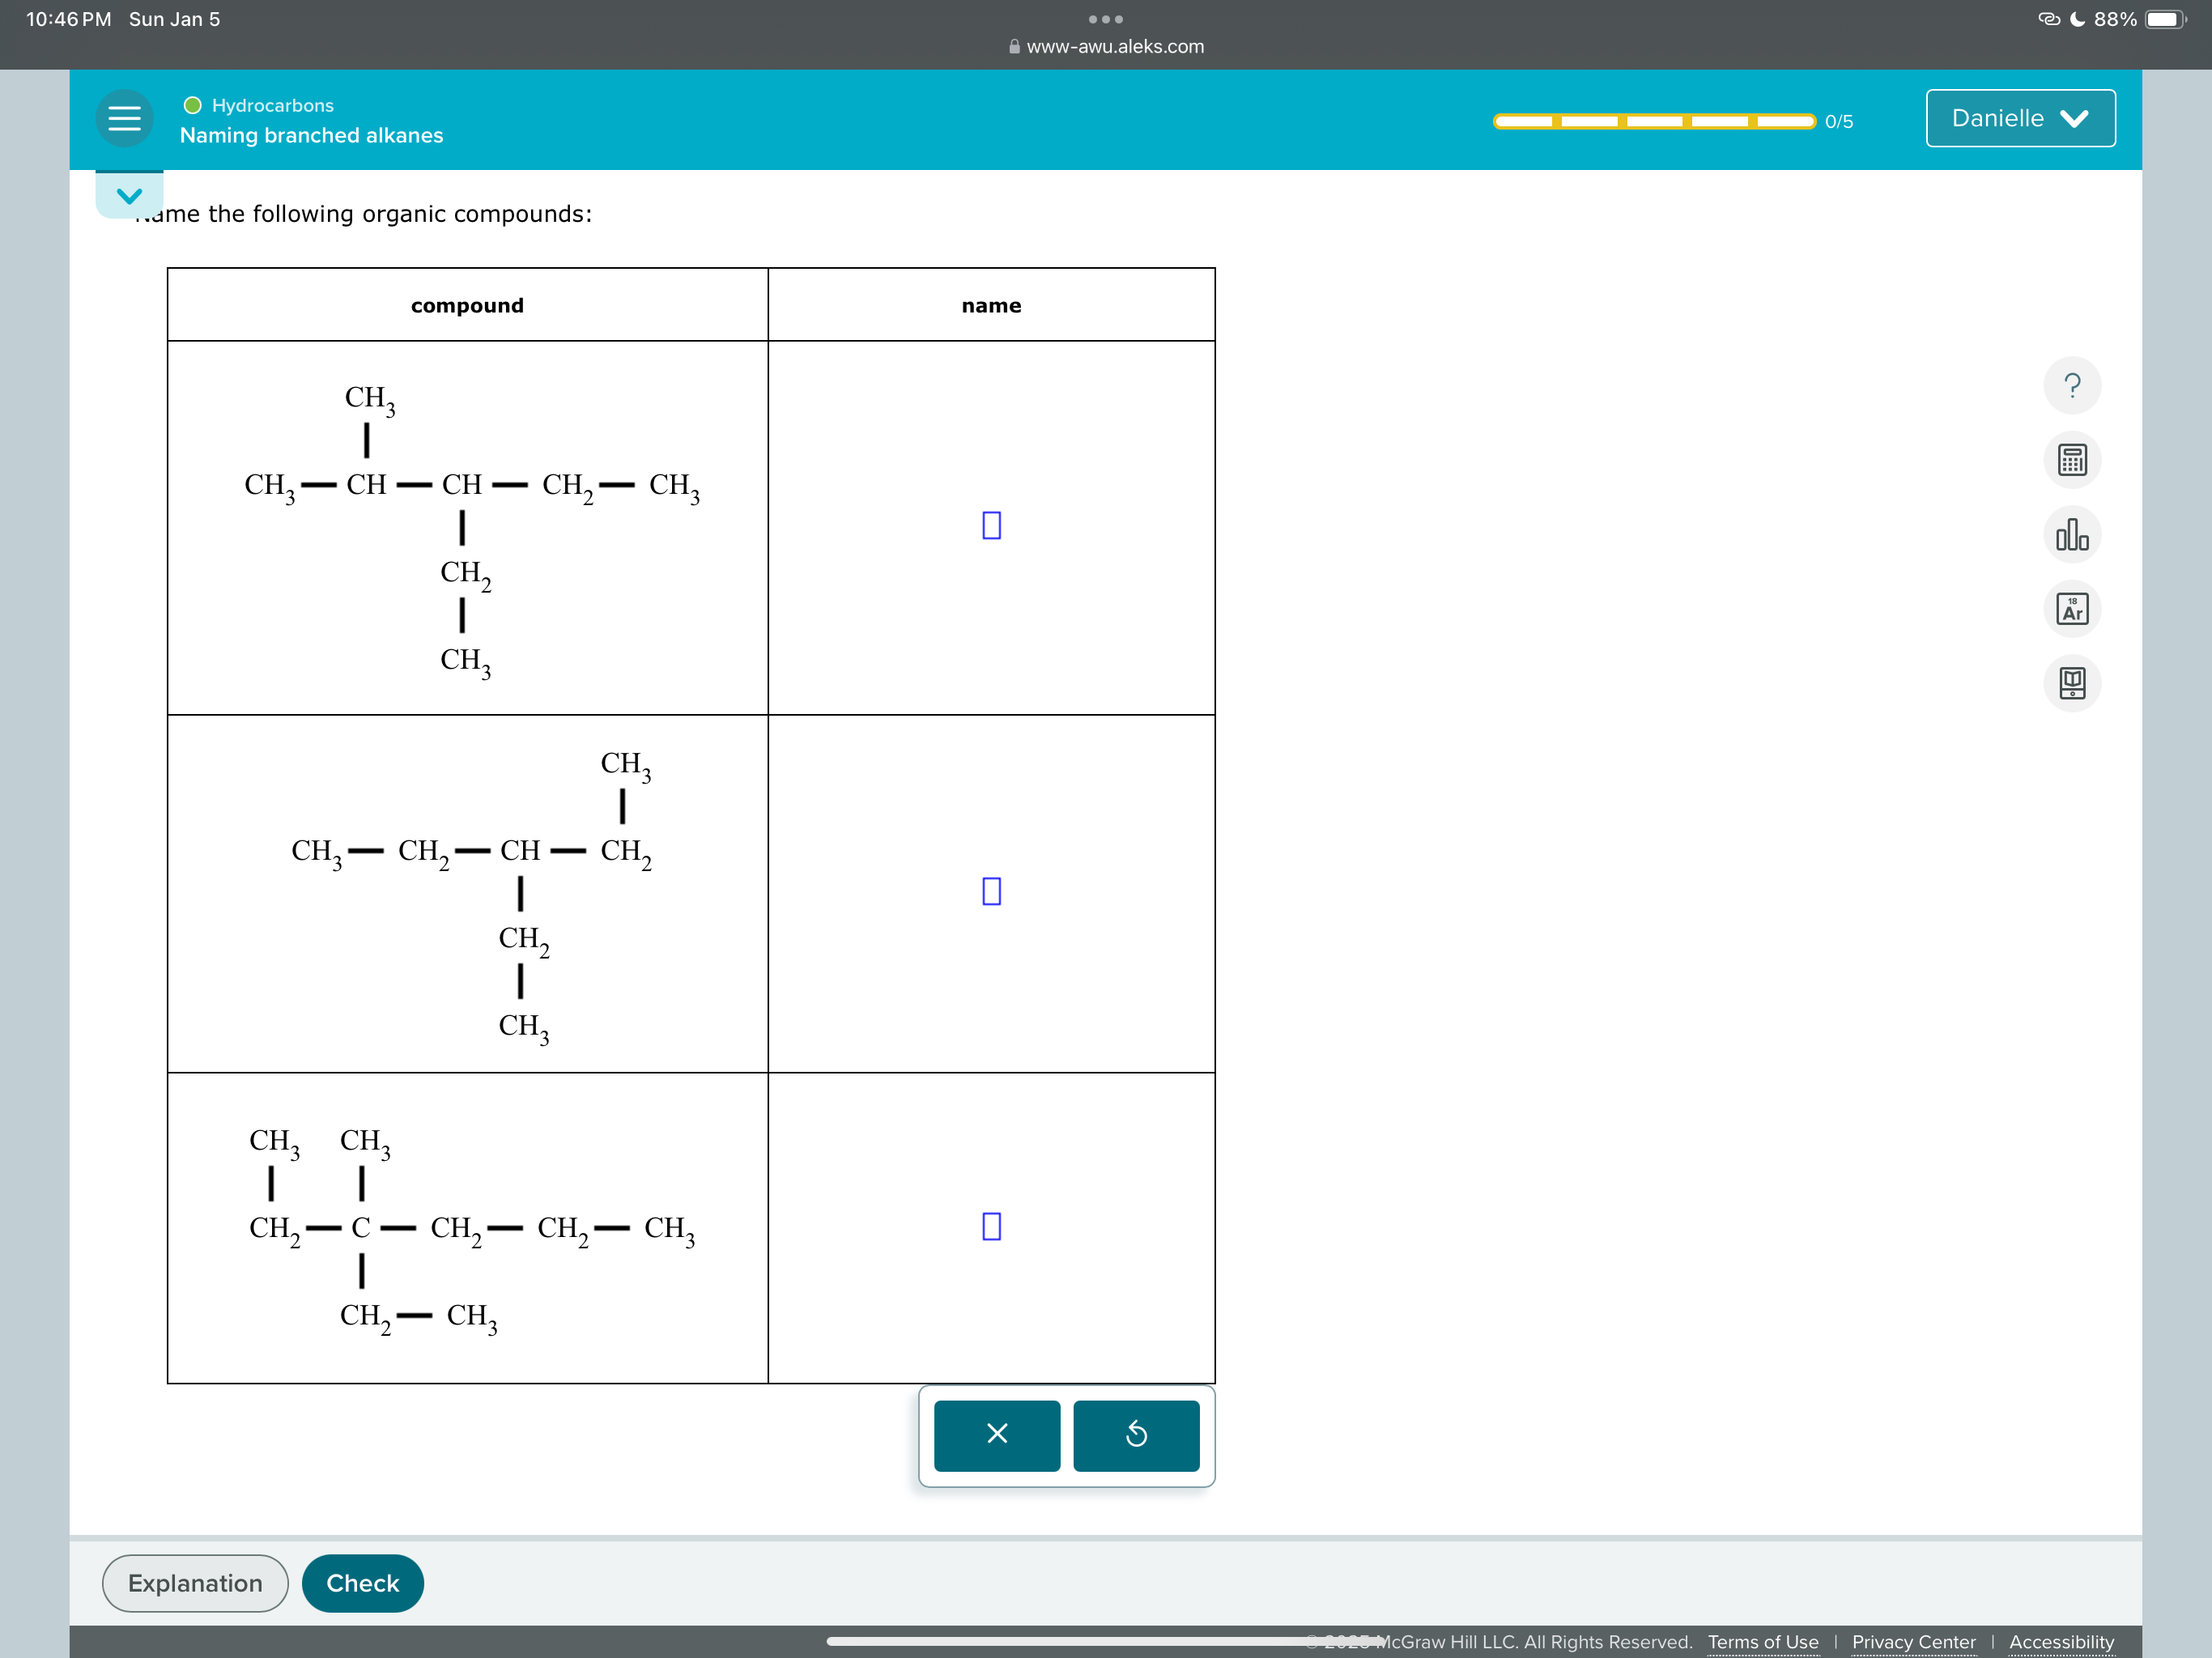Open the Explanation button
Image resolution: width=2212 pixels, height=1658 pixels.
[x=195, y=1582]
